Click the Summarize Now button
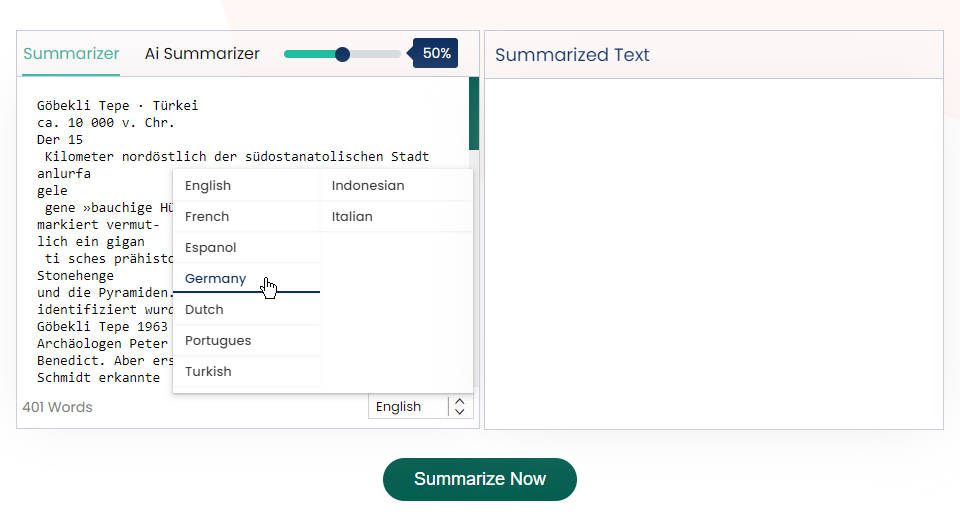The width and height of the screenshot is (960, 522). [x=479, y=479]
